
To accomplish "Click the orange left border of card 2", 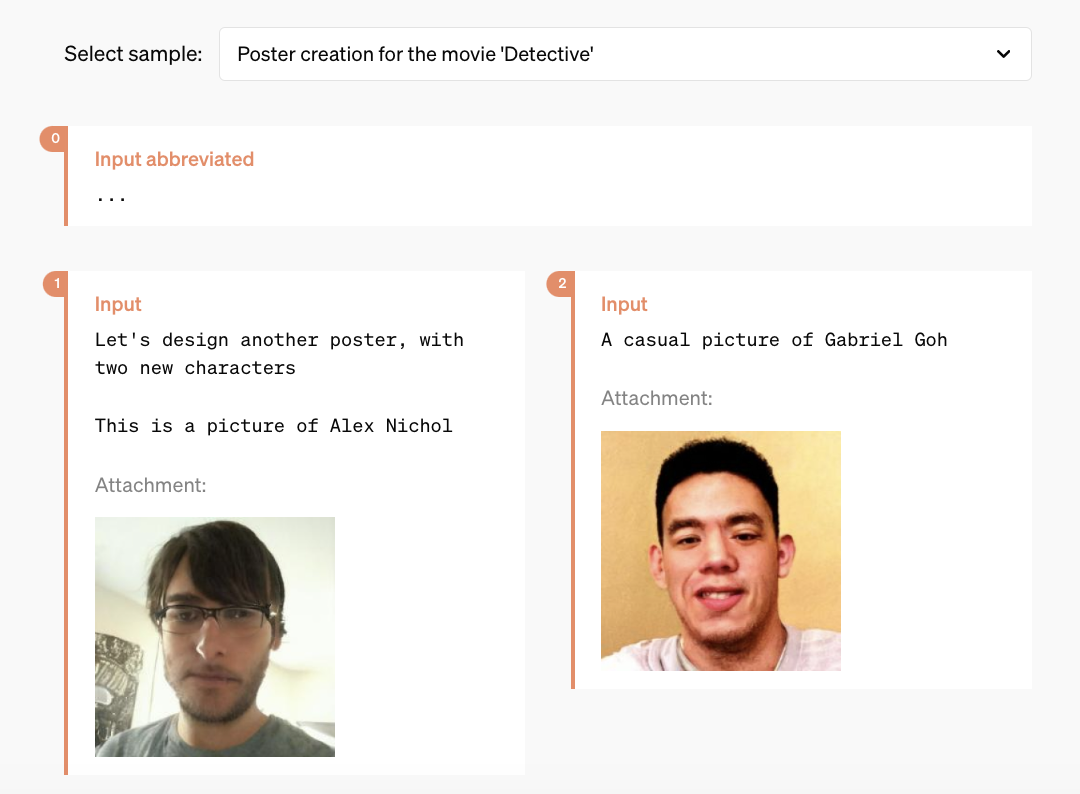I will click(573, 500).
